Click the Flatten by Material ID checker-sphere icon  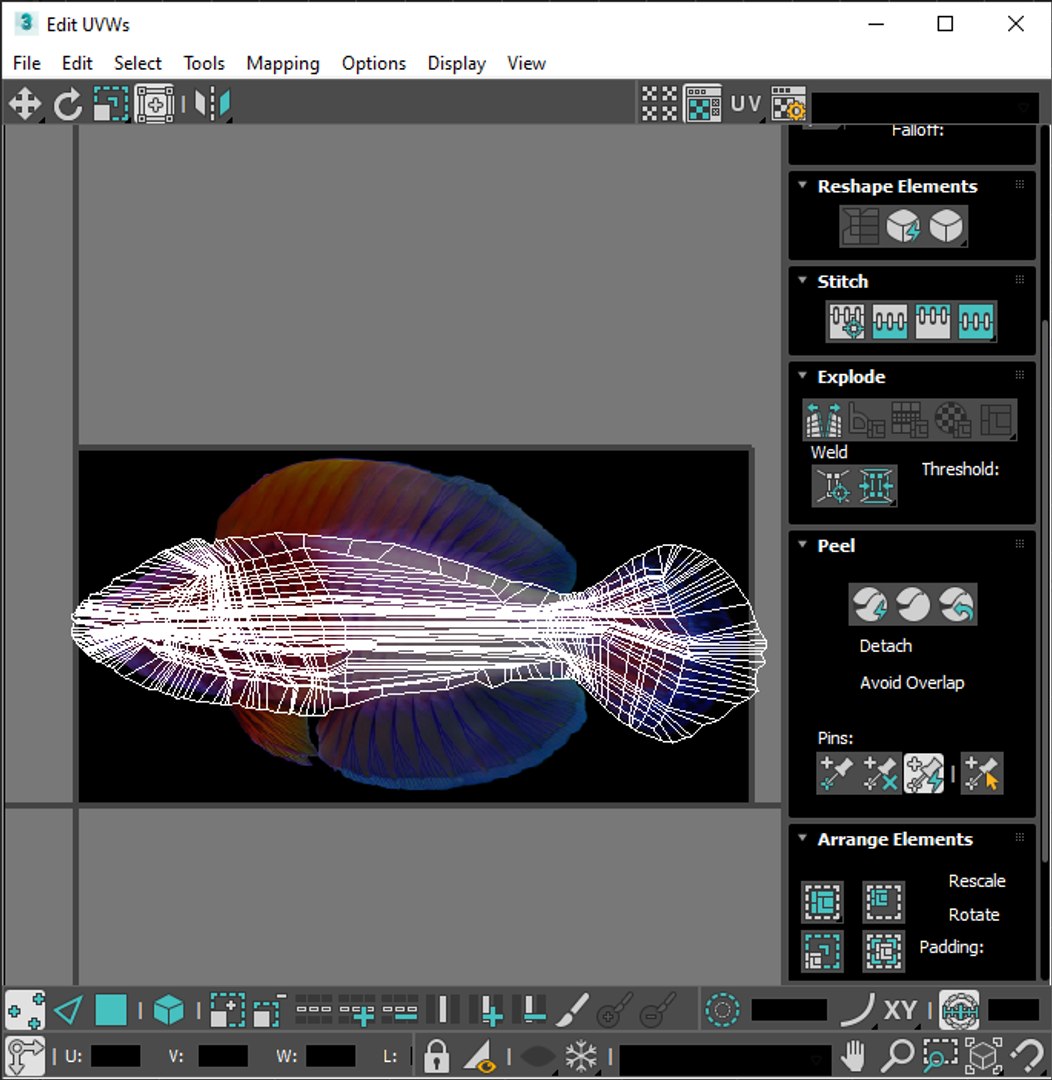pos(953,419)
